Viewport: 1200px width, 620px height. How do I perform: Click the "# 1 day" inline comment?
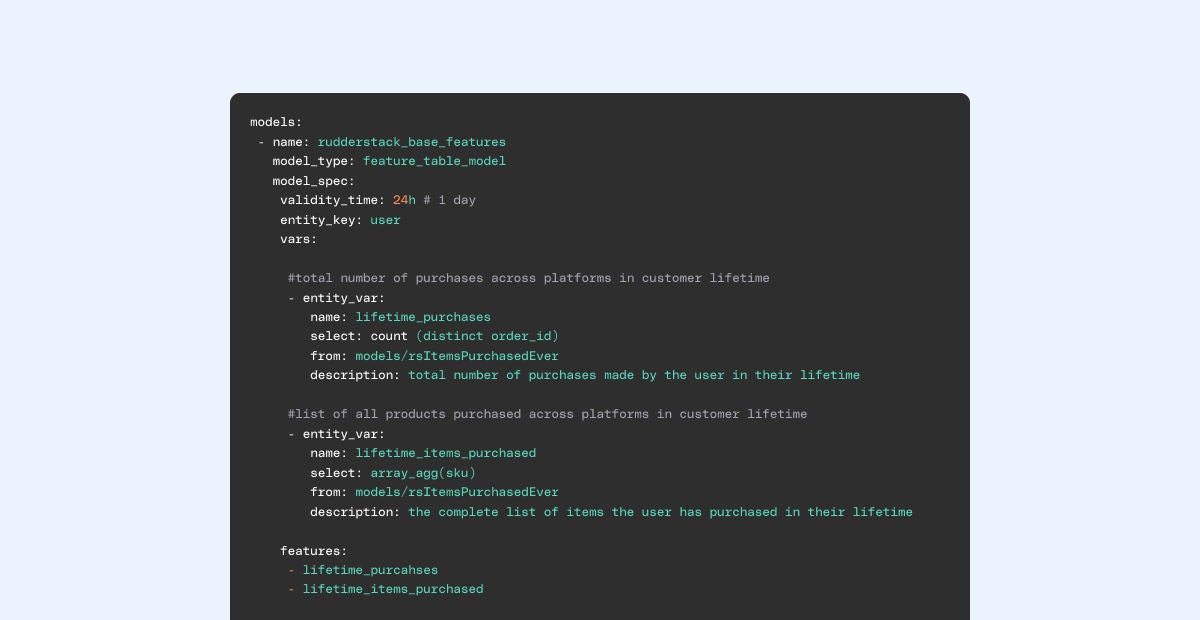449,200
